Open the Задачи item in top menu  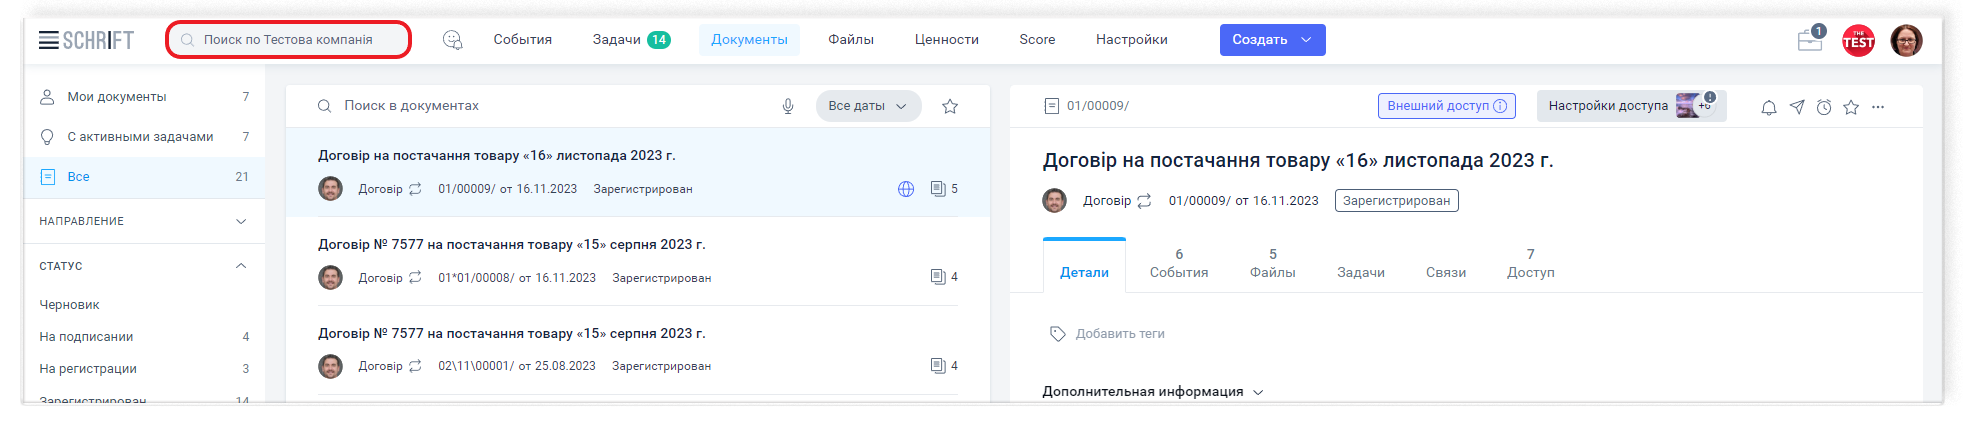630,40
